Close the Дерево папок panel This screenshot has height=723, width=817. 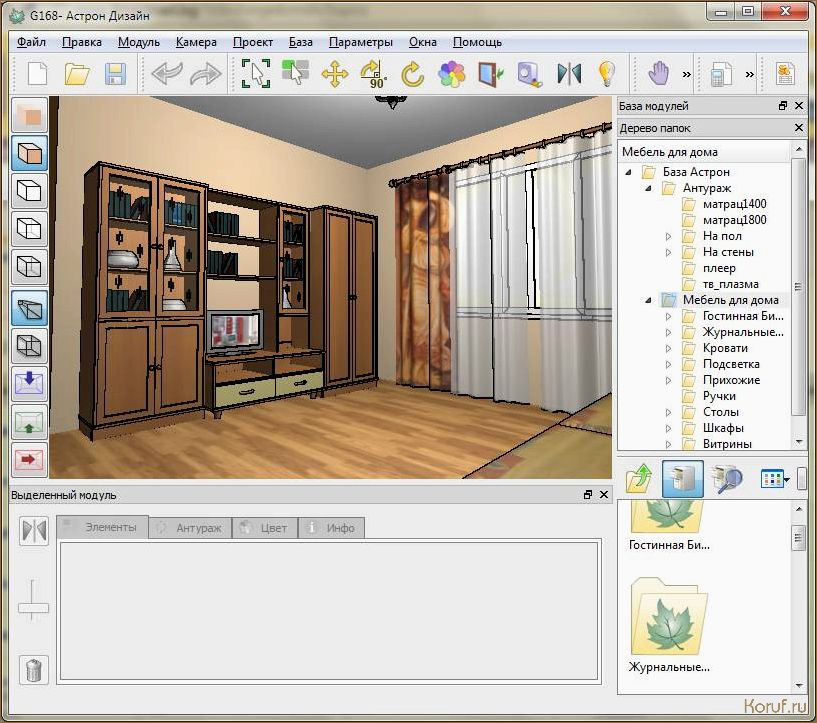click(x=799, y=128)
